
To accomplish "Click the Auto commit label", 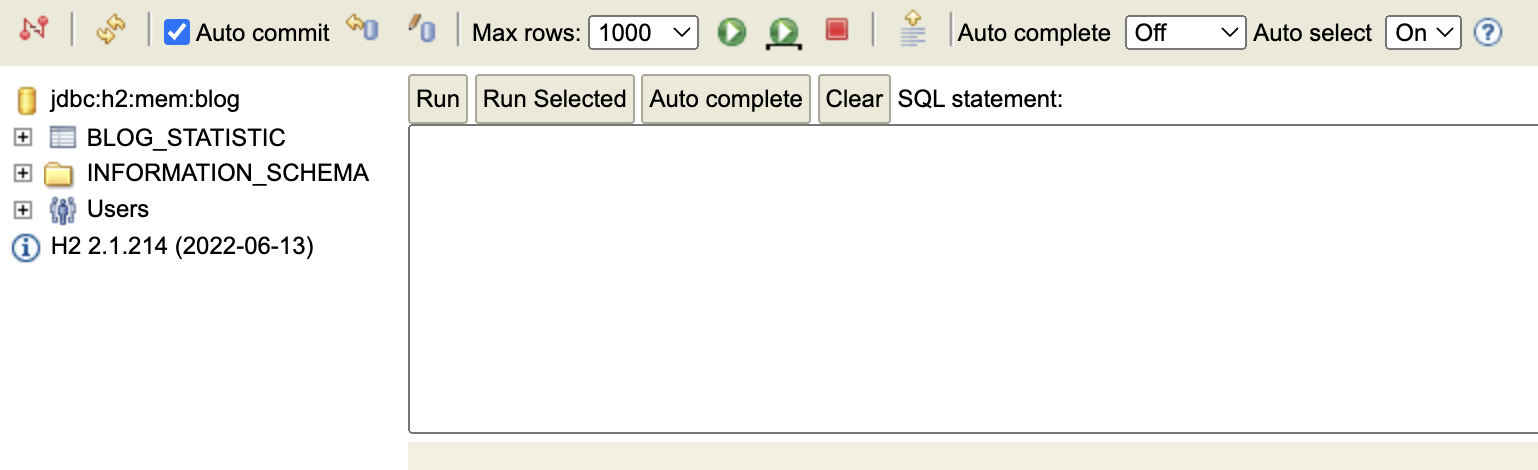I will click(x=263, y=33).
